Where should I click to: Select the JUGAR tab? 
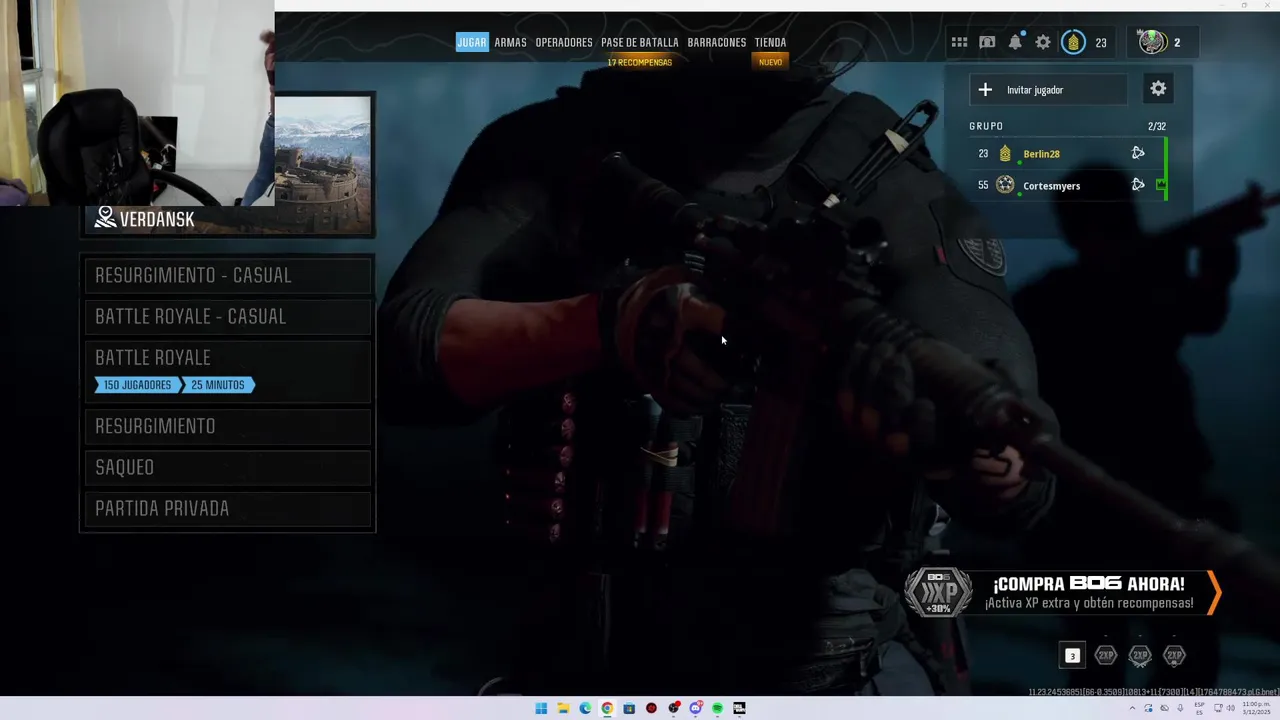[472, 42]
